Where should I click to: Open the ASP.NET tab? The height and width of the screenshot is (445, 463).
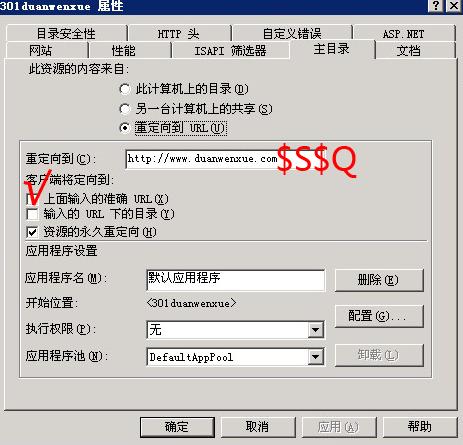[x=404, y=33]
